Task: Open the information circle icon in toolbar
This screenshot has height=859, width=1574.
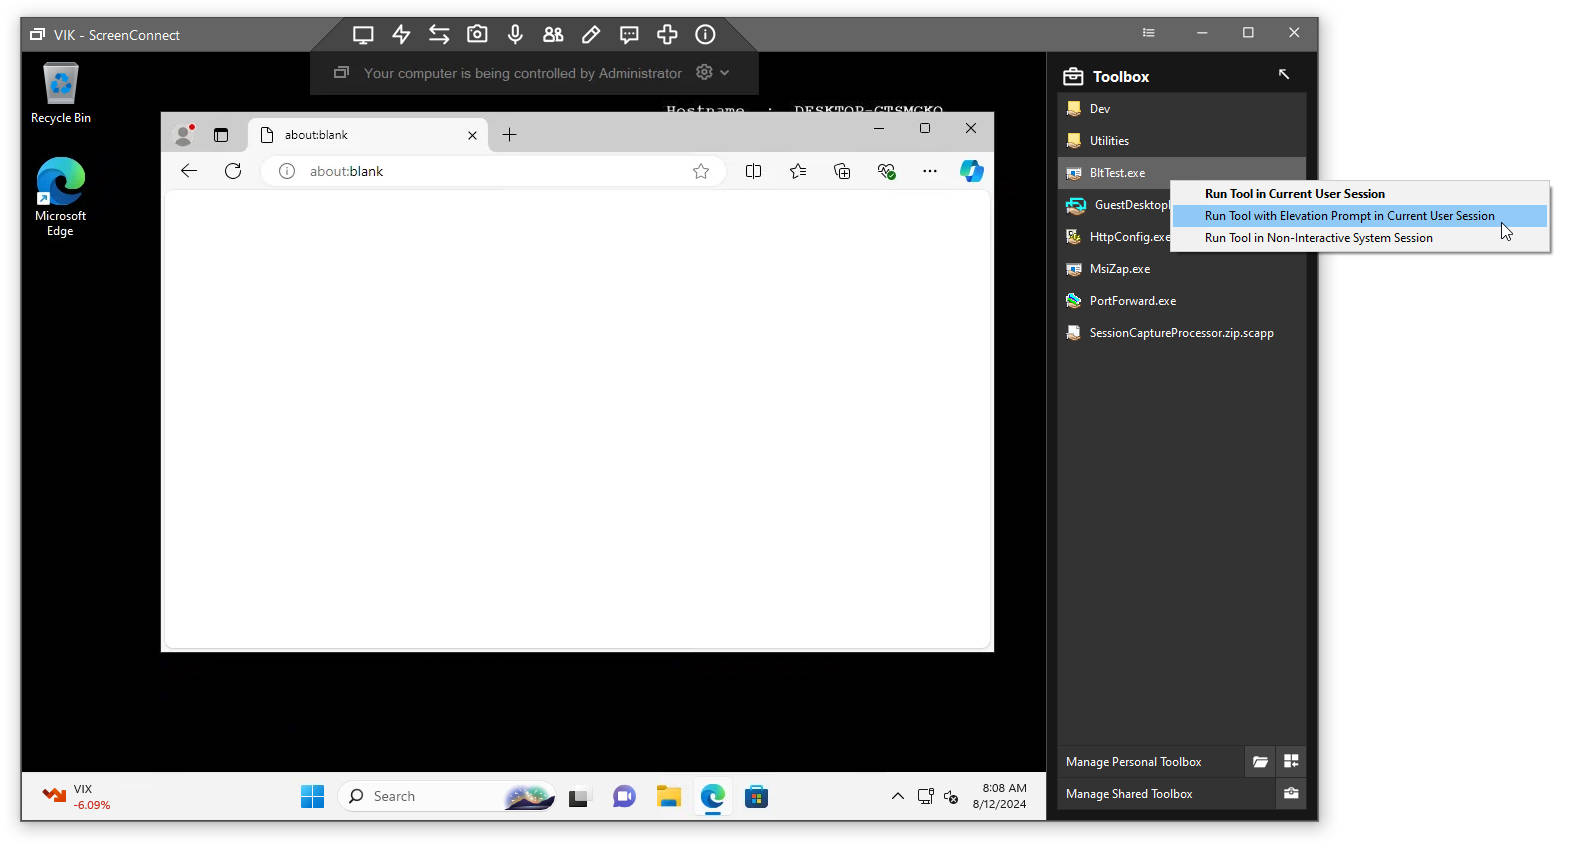Action: (705, 34)
